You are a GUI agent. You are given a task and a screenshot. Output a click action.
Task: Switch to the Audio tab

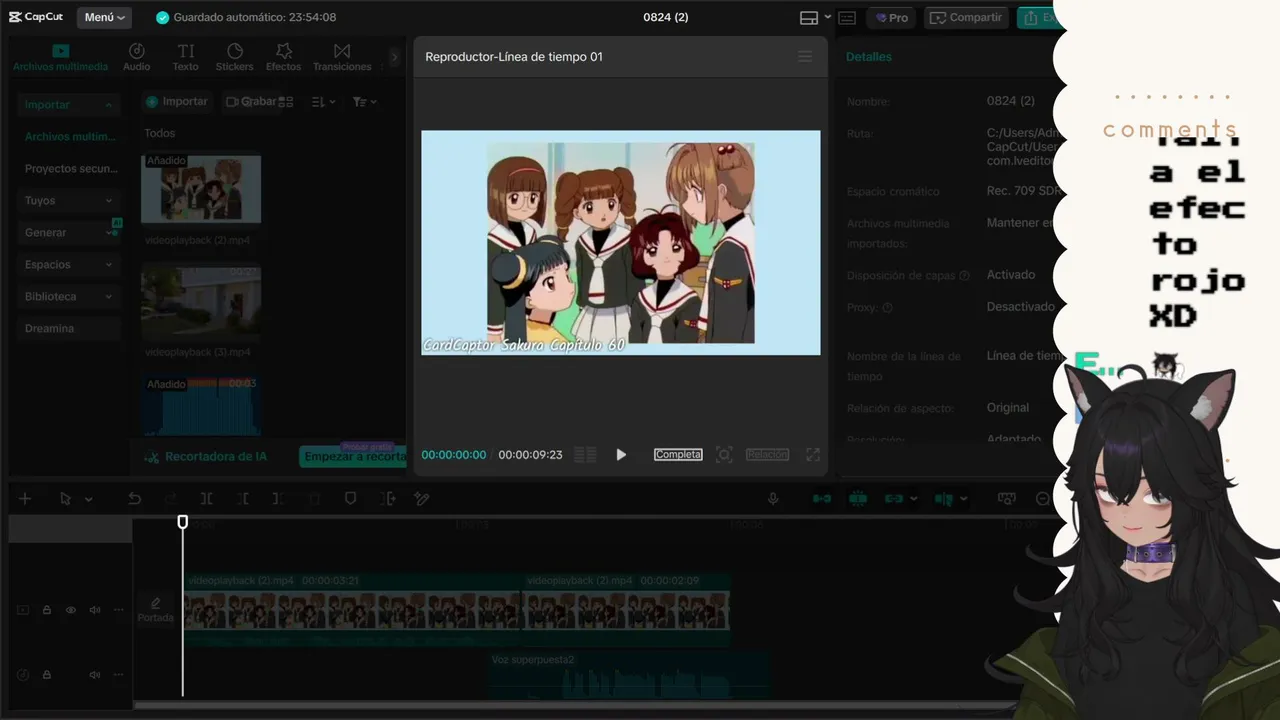point(137,57)
